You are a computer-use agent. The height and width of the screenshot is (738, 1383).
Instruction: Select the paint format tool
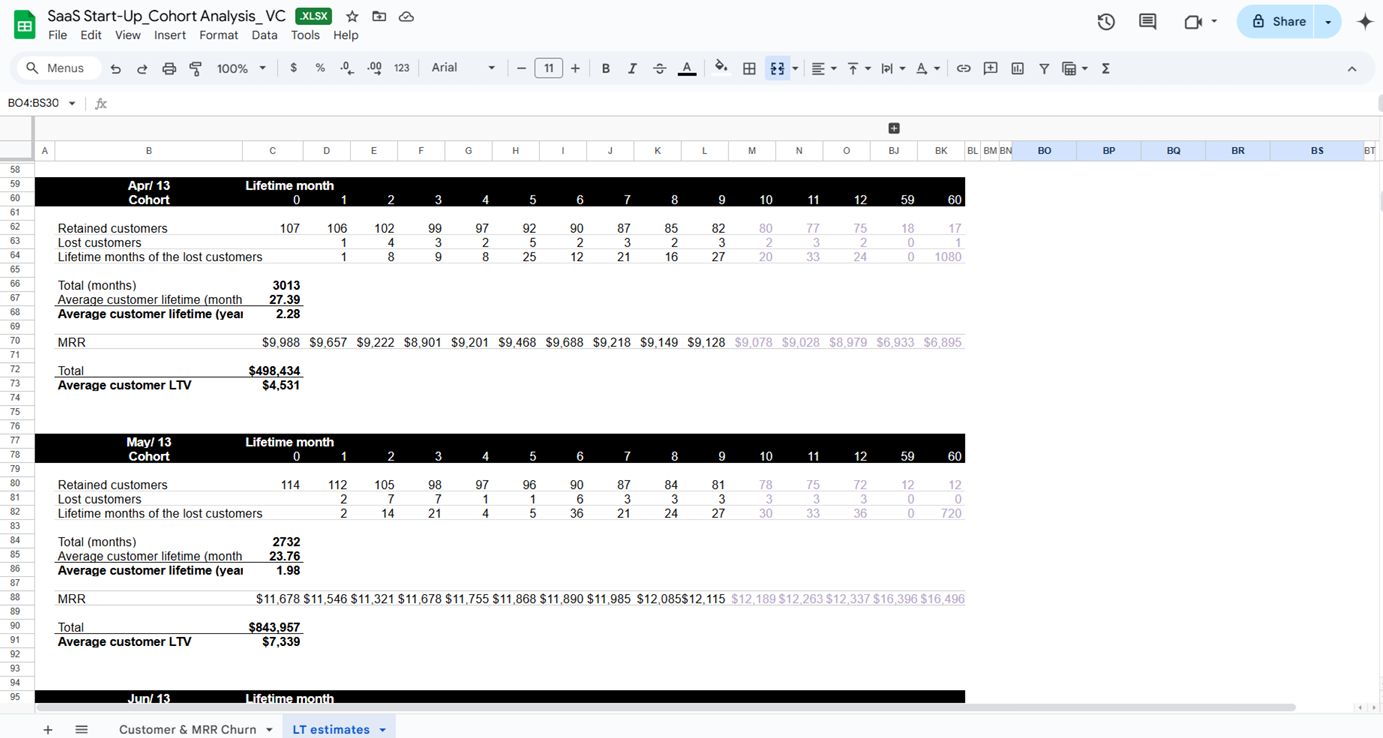195,68
